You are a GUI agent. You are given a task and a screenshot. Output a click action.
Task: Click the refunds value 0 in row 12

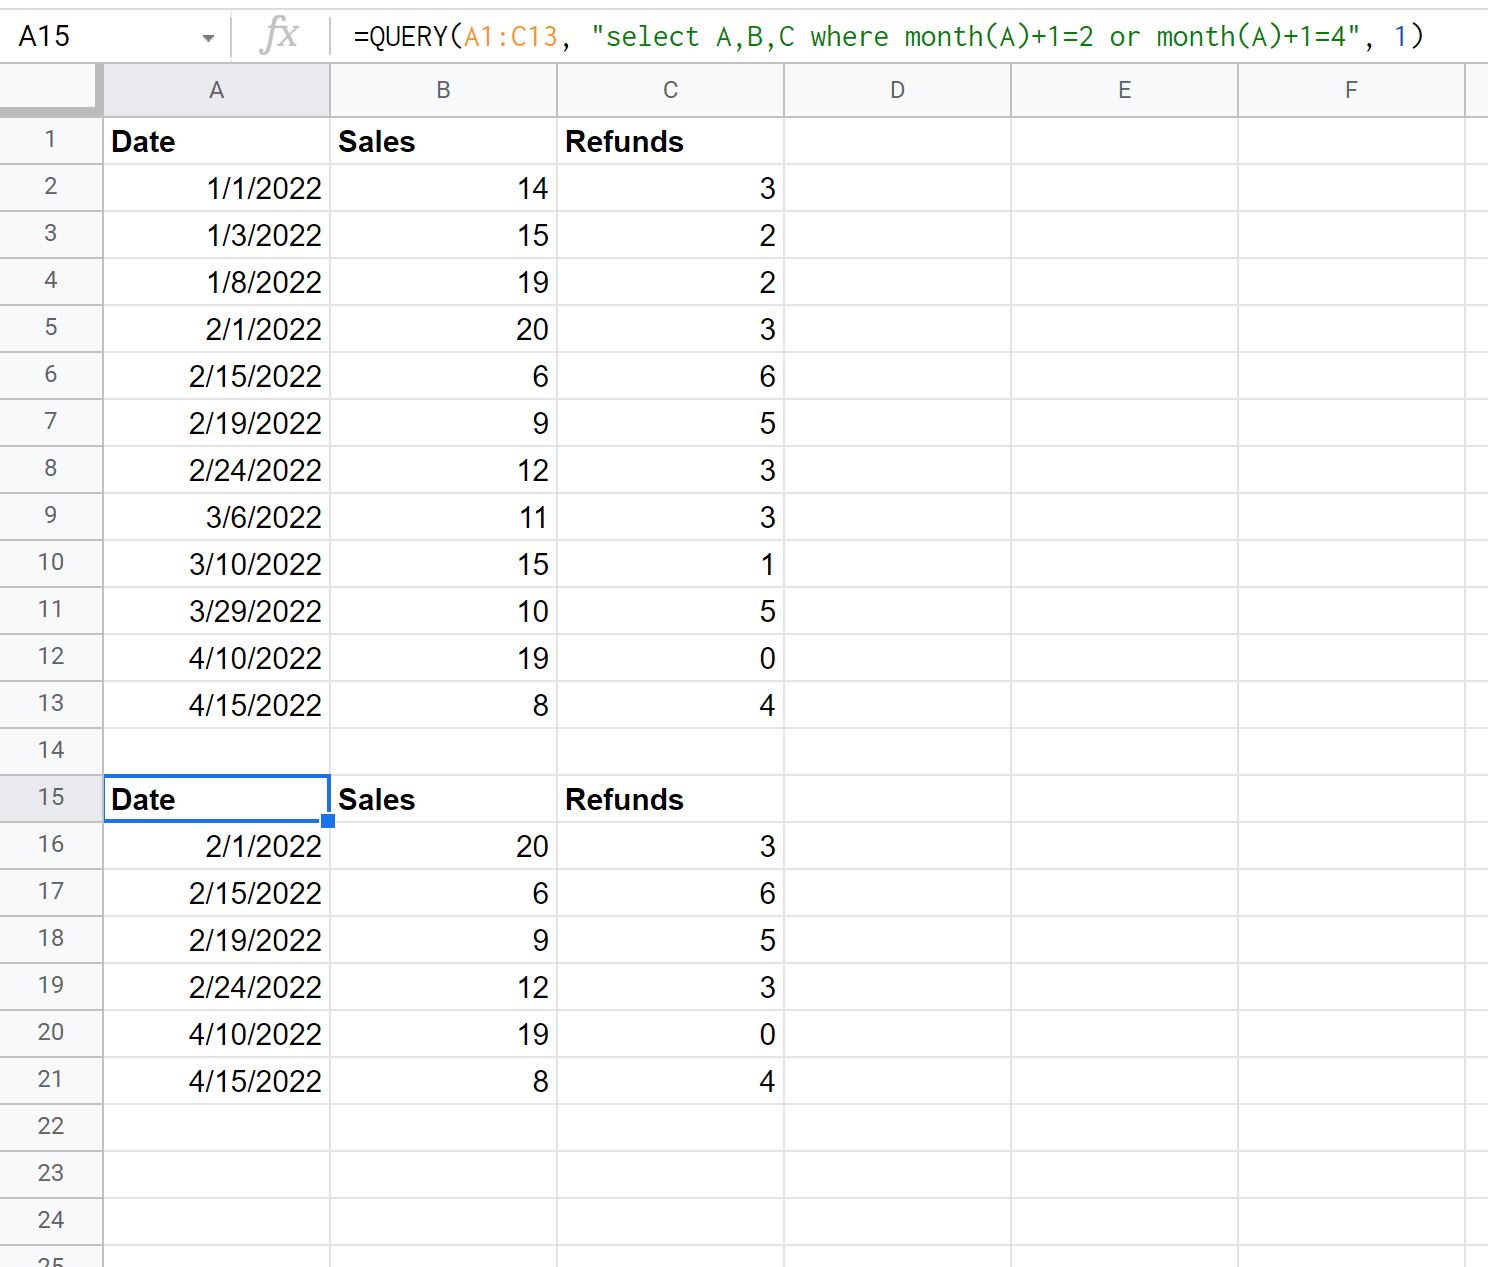pyautogui.click(x=670, y=658)
